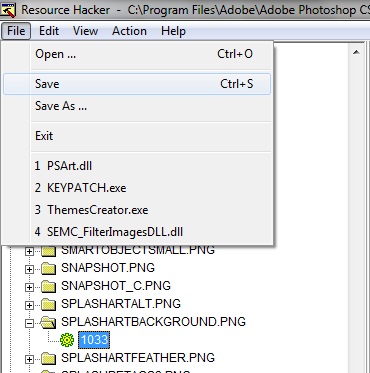Open the File menu
Viewport: 370px width, 373px height.
(x=16, y=31)
